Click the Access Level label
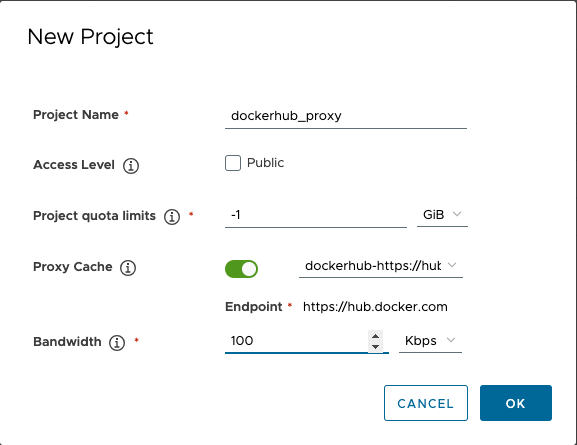577x445 pixels. tap(74, 165)
